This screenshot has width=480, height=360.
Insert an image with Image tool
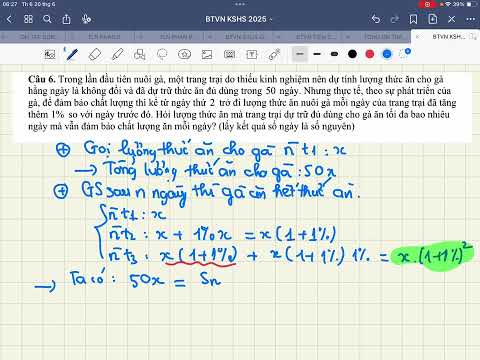tap(207, 54)
